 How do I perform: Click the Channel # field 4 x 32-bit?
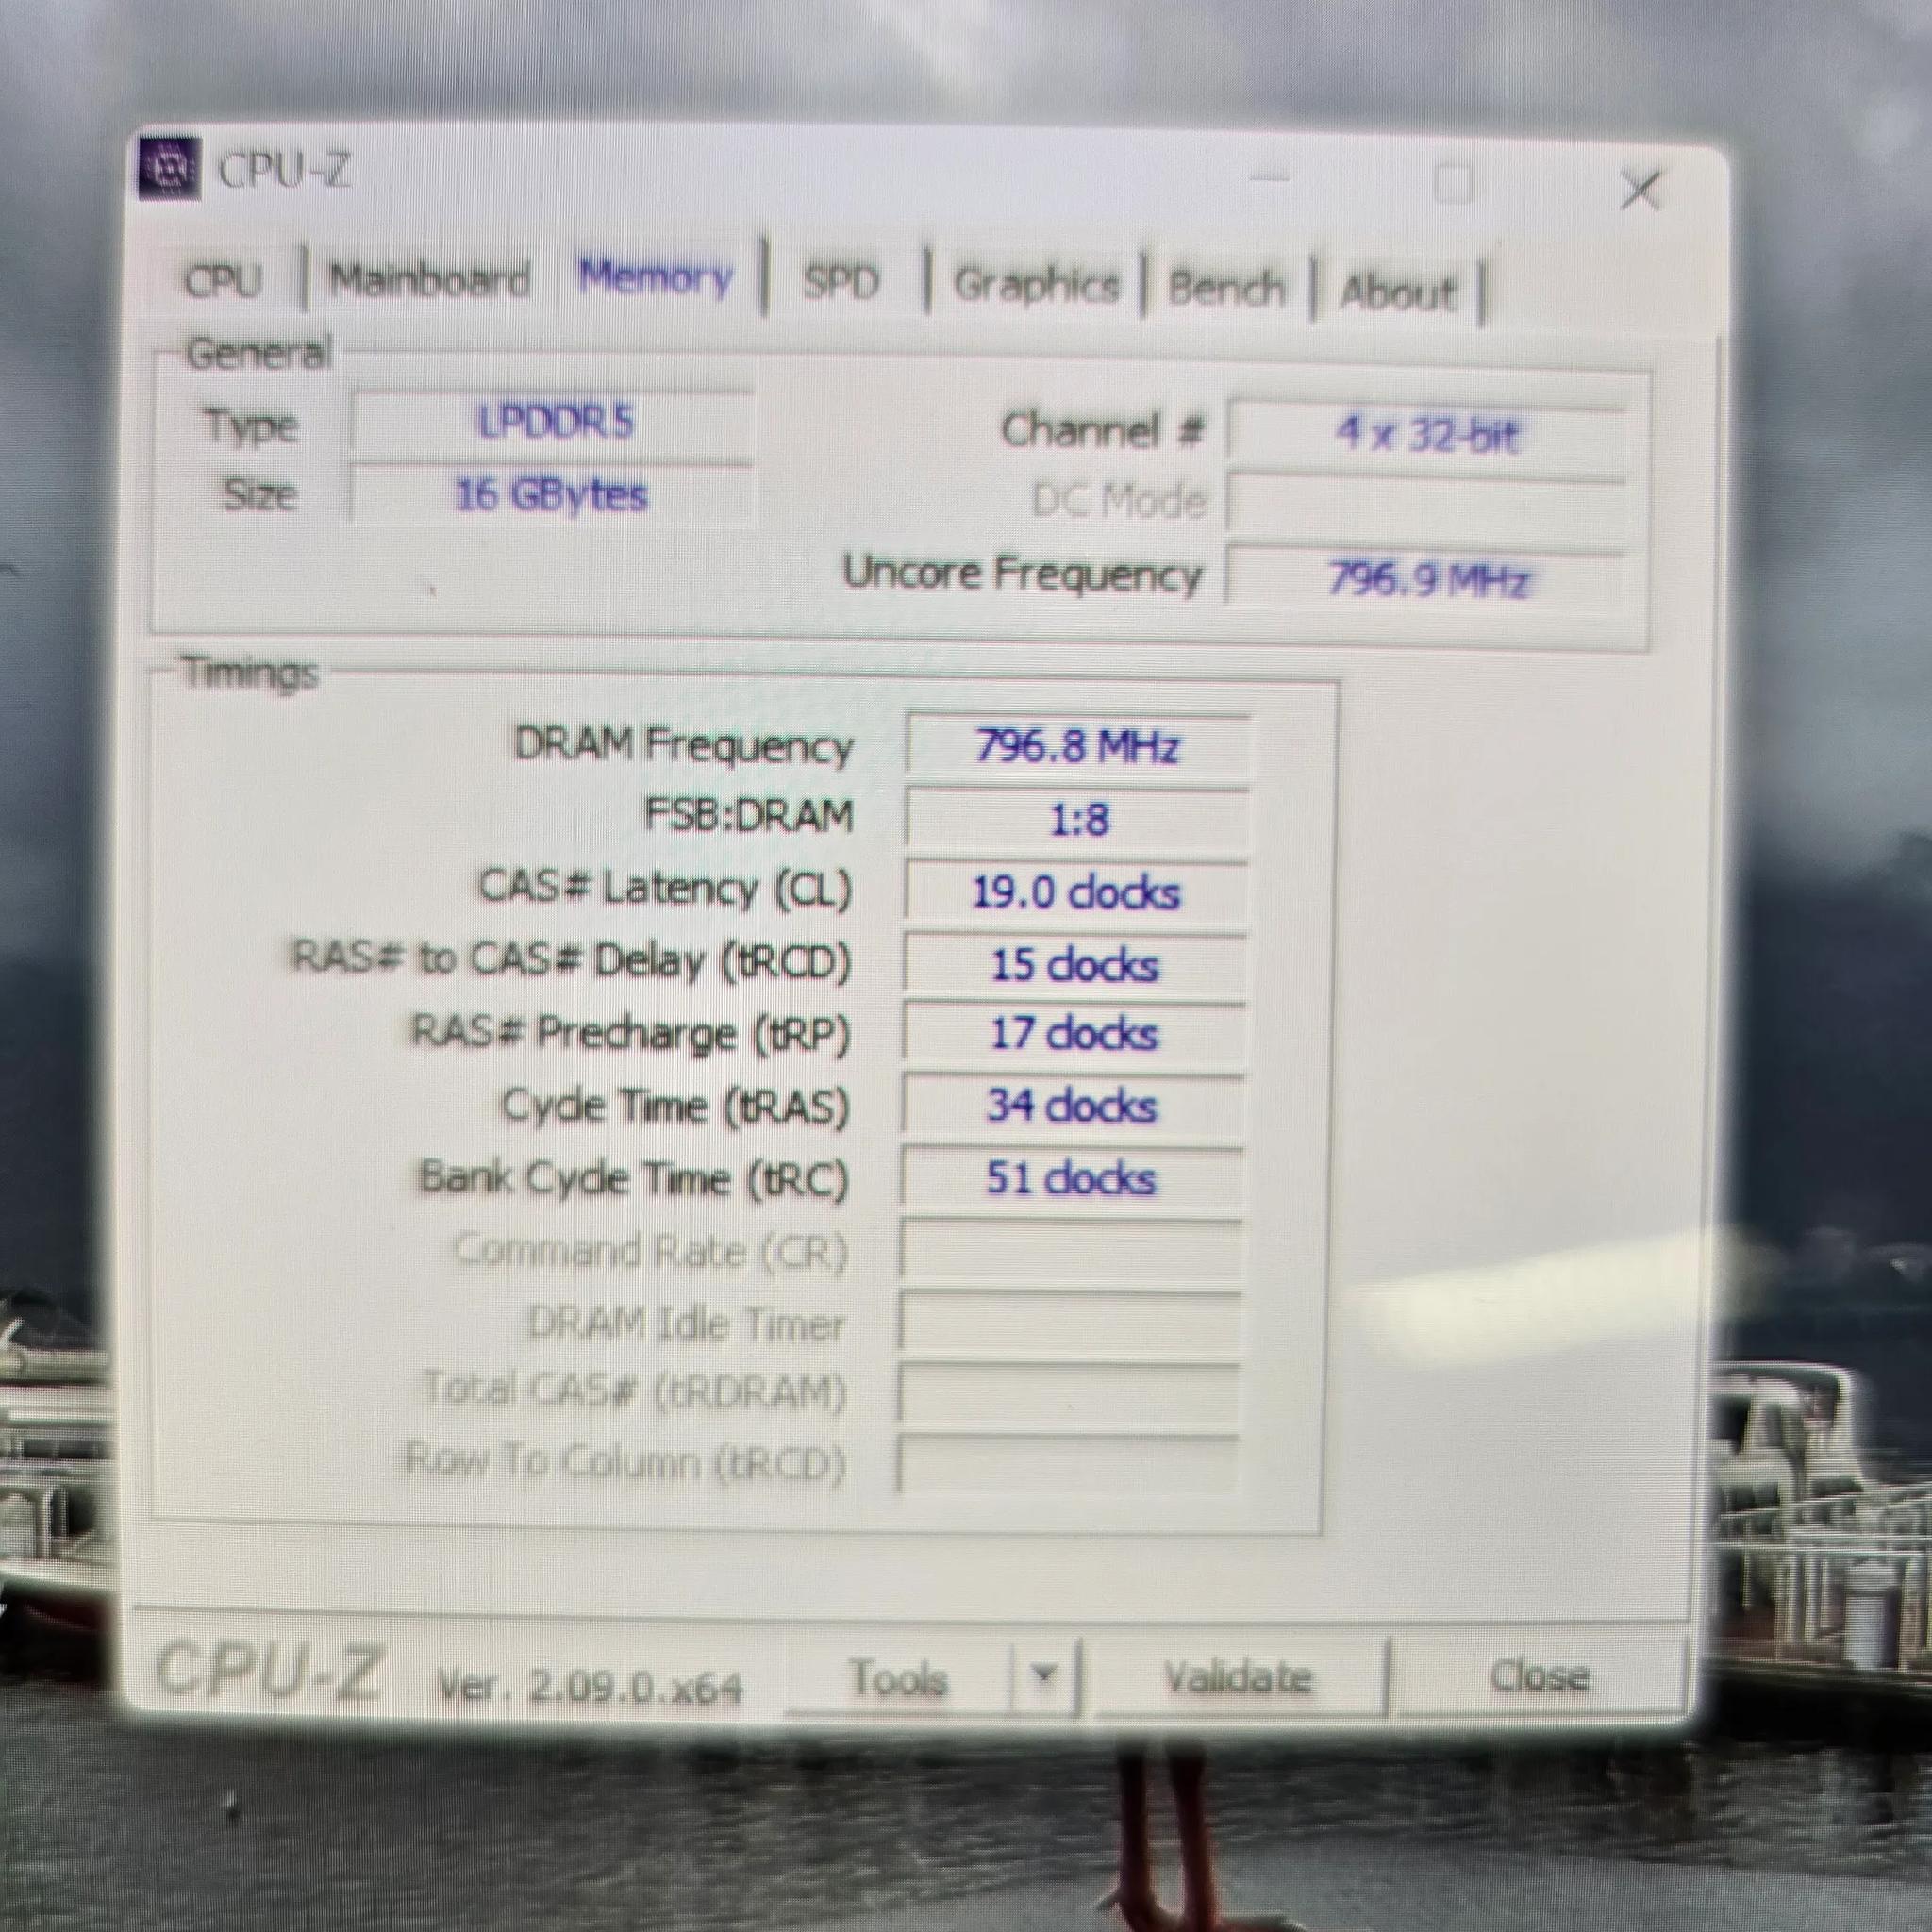click(x=1428, y=434)
